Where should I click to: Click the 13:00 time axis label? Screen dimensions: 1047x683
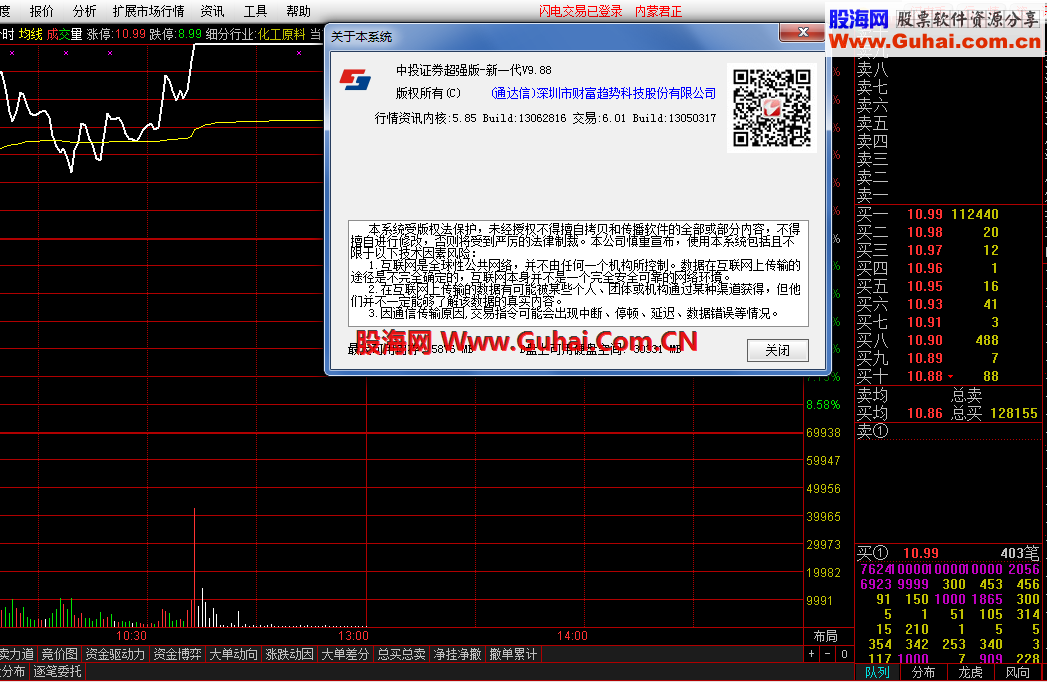(353, 636)
